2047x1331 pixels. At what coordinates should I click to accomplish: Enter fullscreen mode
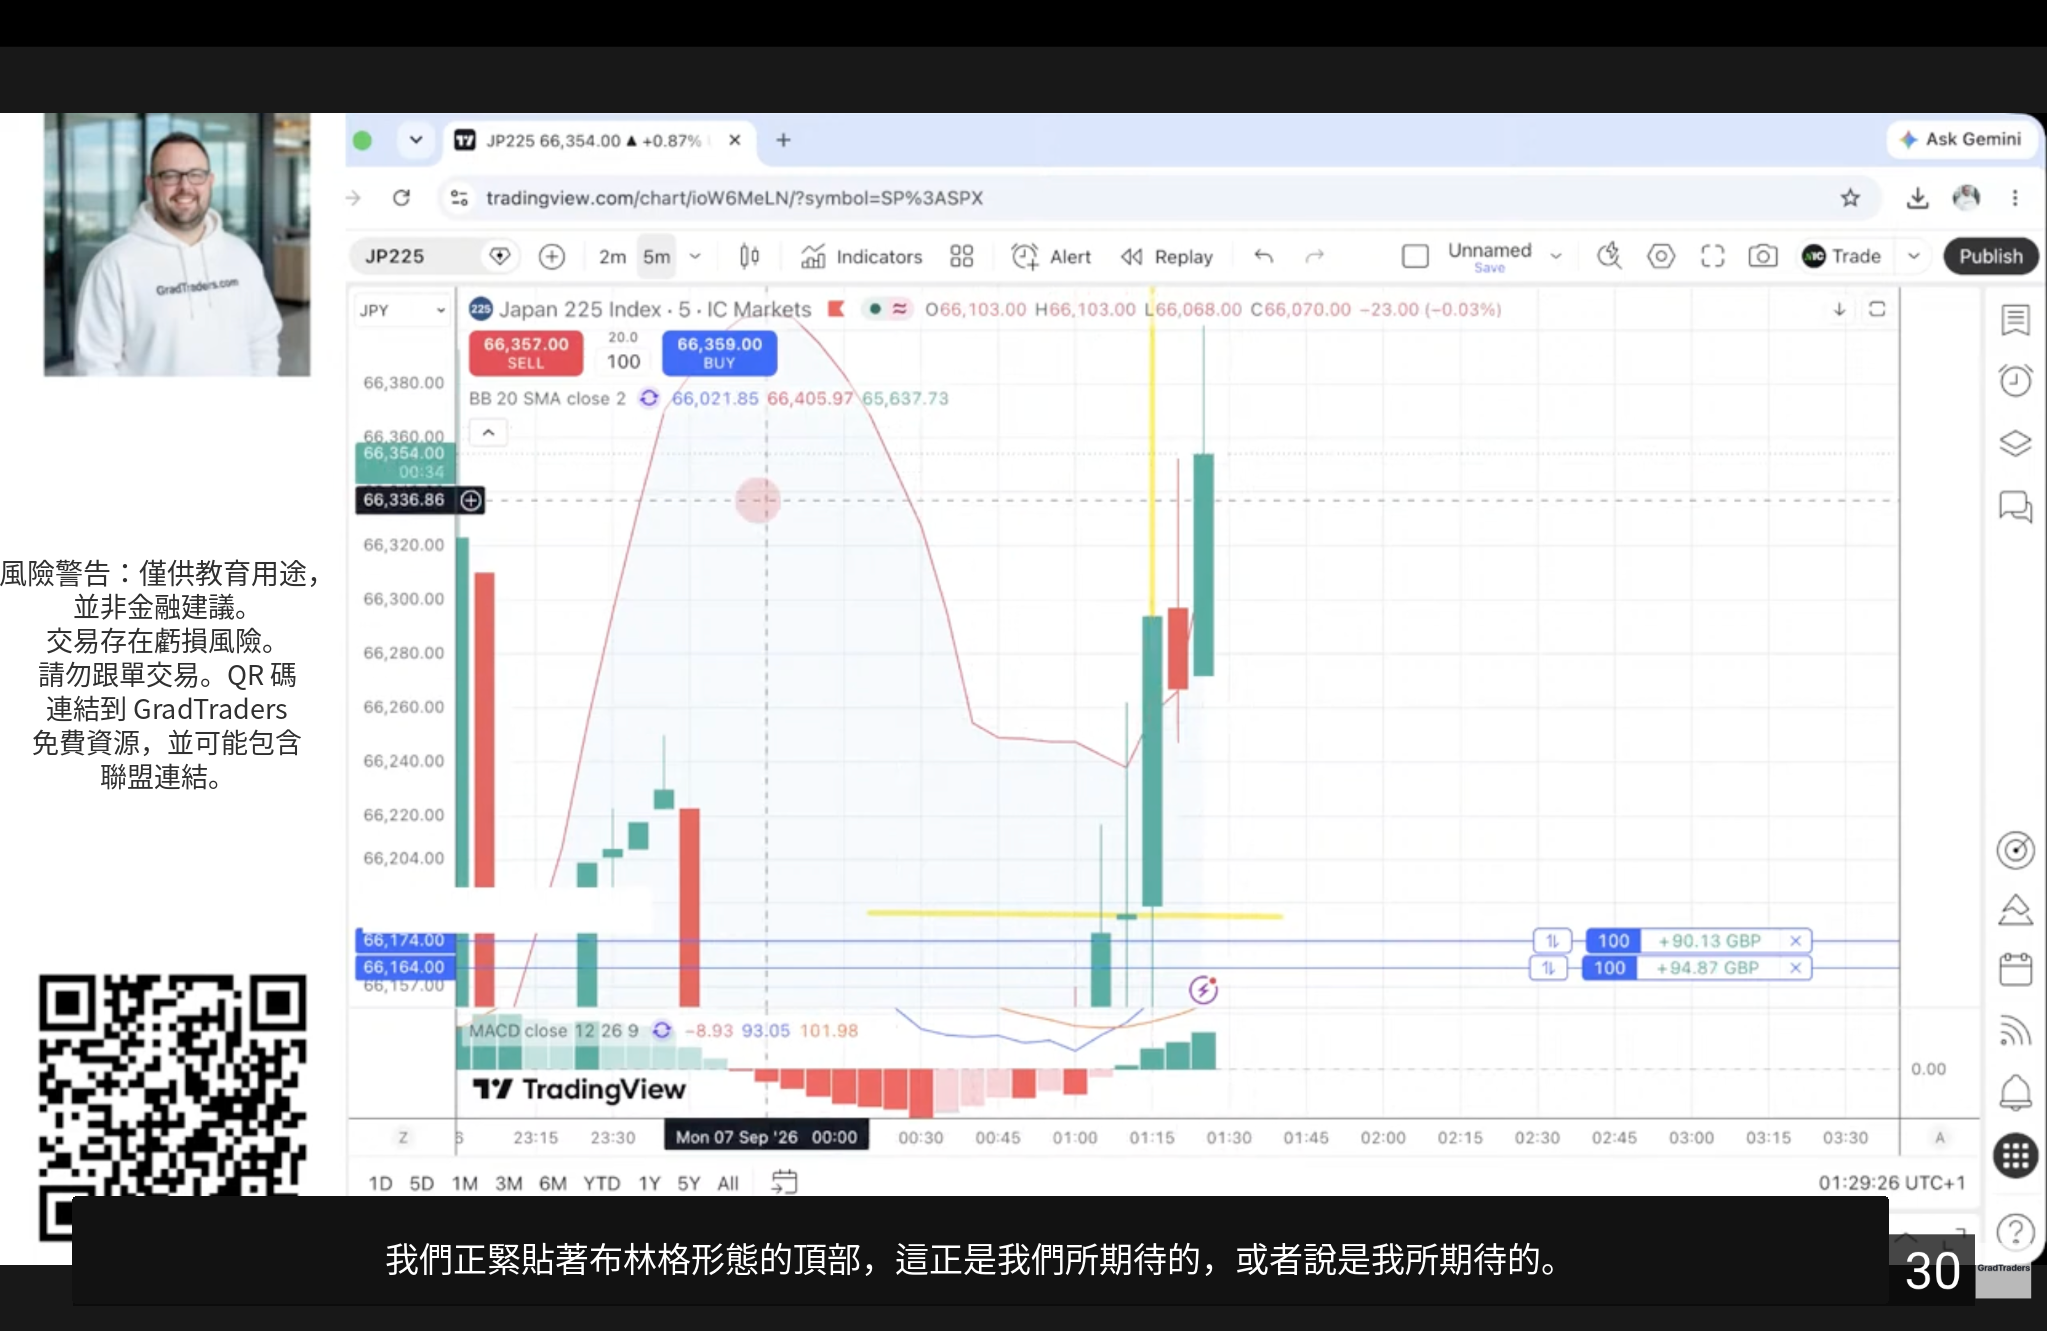click(x=1713, y=257)
